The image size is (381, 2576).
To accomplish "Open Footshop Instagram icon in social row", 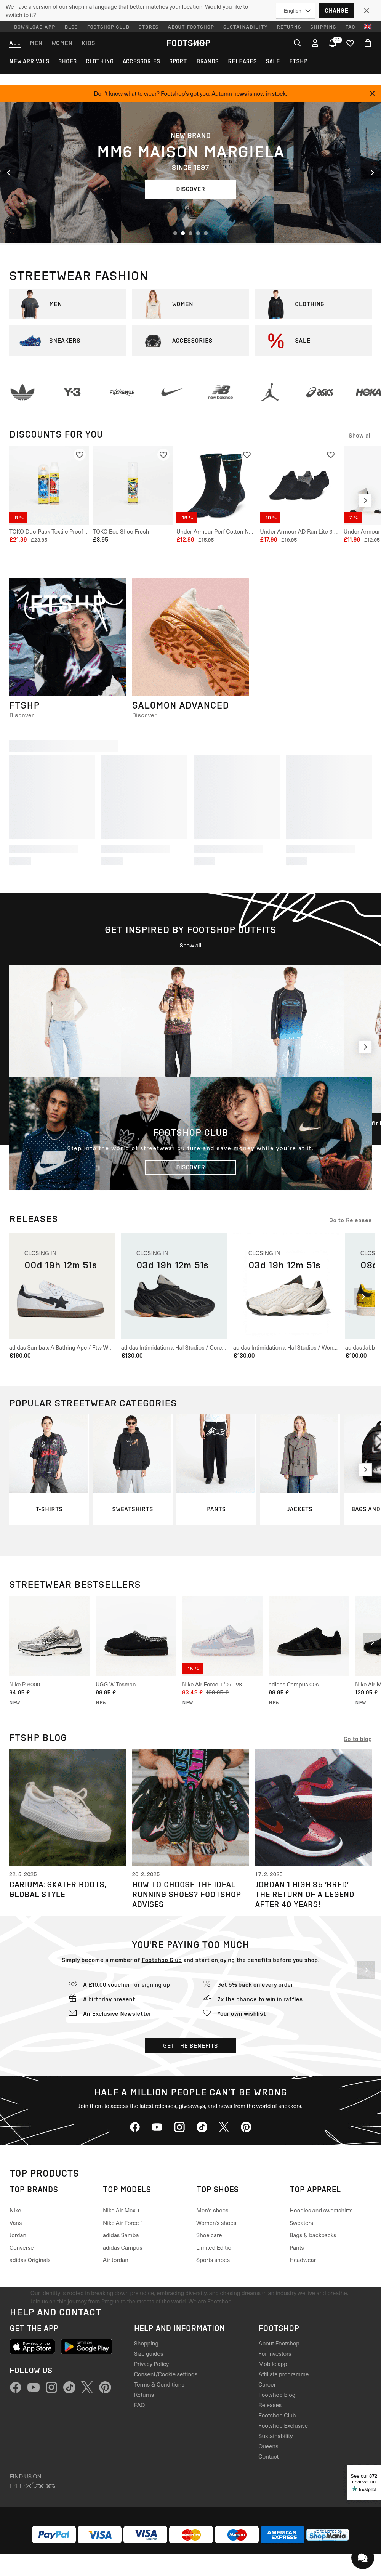I will coord(179,2127).
